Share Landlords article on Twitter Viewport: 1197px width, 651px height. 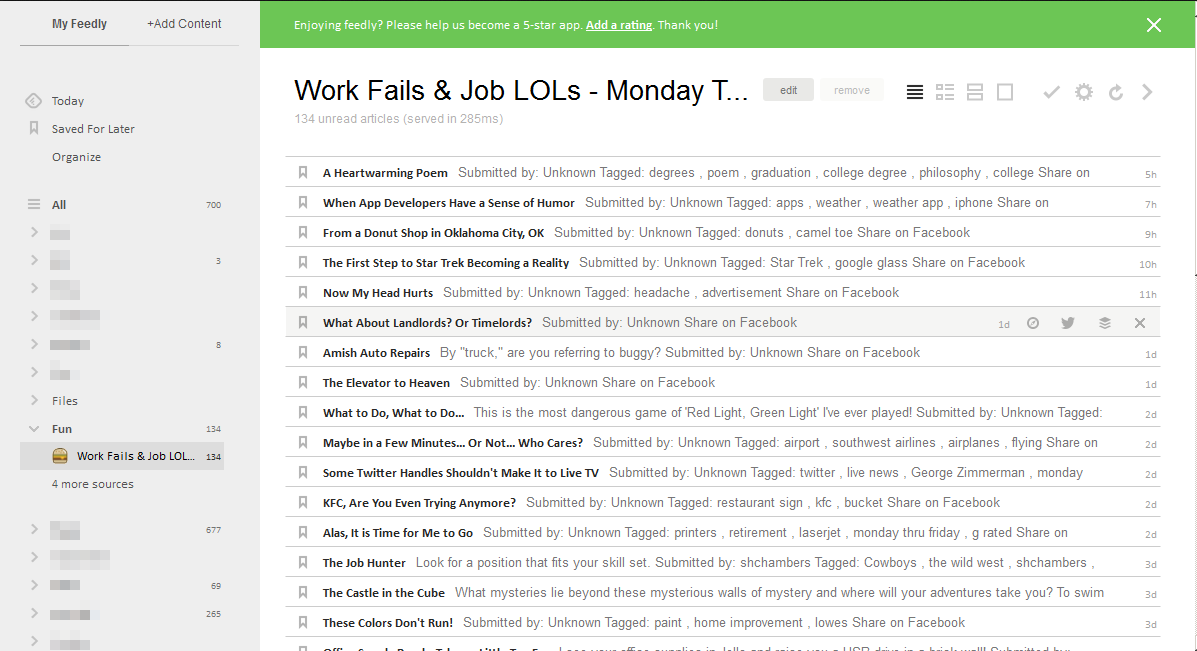pyautogui.click(x=1068, y=323)
